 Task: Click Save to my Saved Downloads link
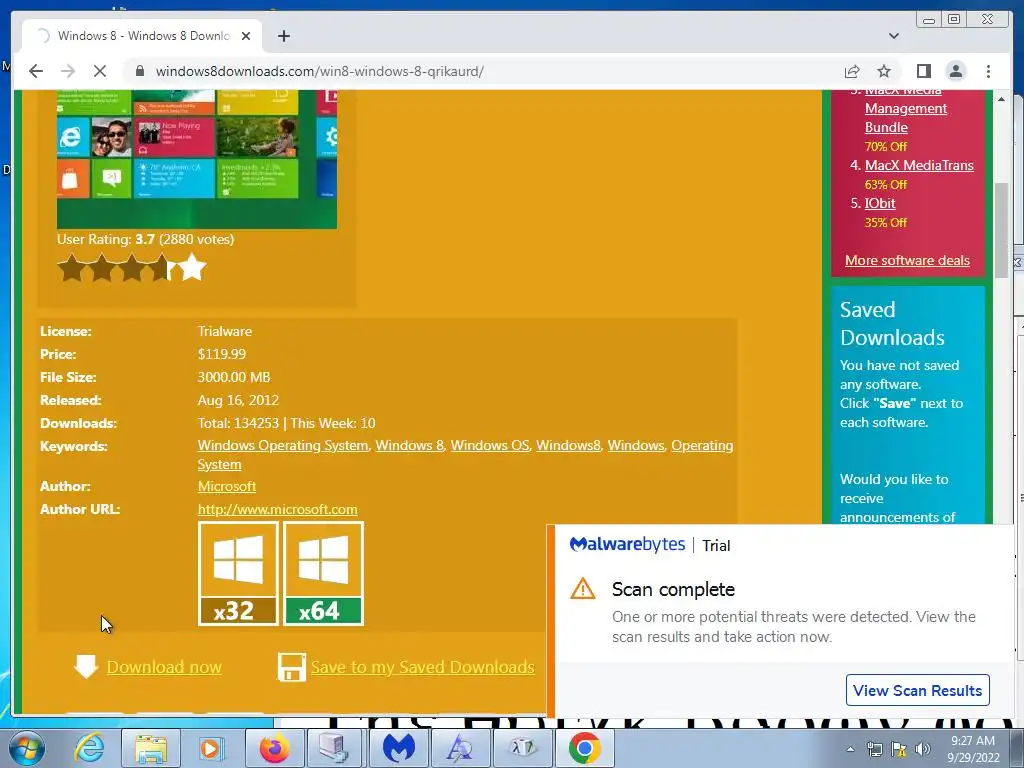click(423, 667)
